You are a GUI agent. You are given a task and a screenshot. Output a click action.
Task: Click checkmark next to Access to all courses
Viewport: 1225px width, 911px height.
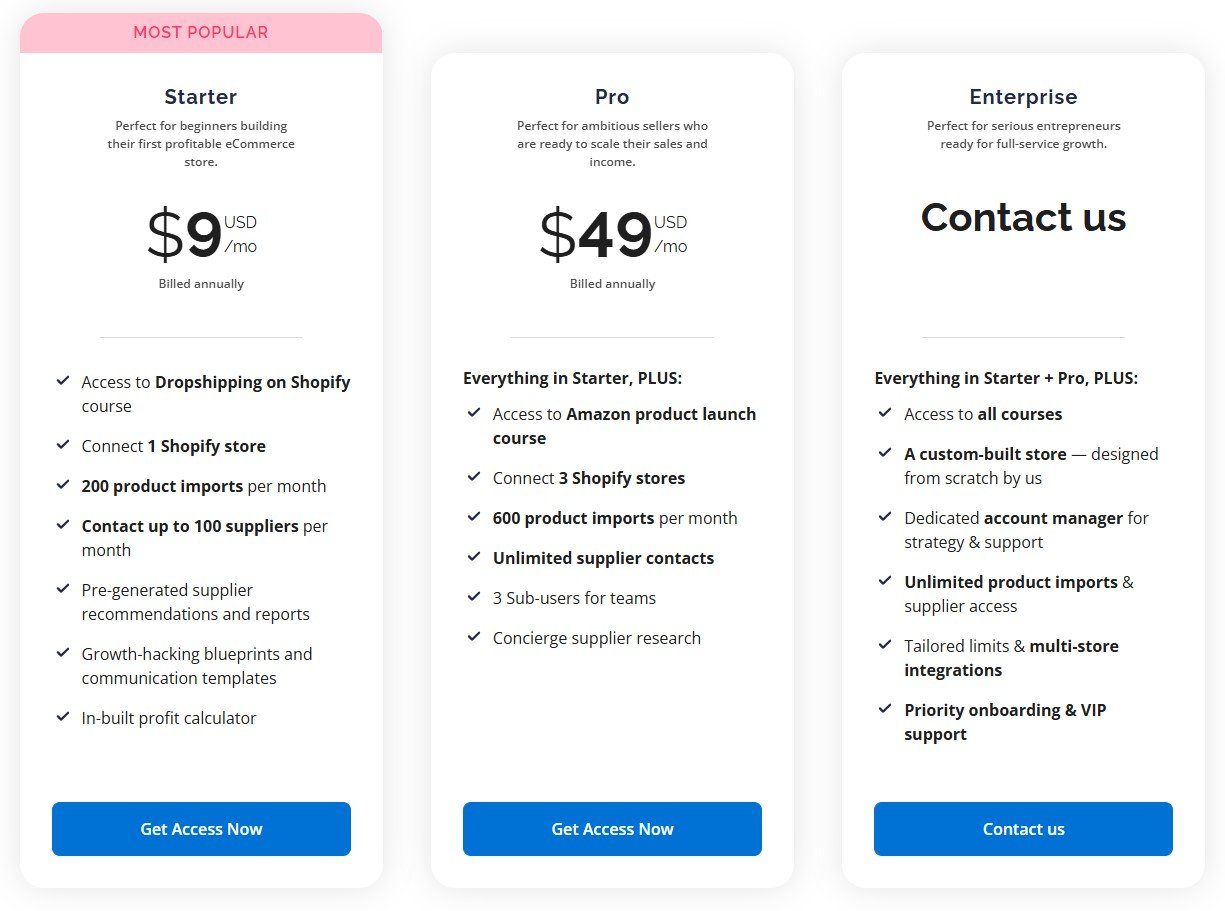(x=885, y=413)
